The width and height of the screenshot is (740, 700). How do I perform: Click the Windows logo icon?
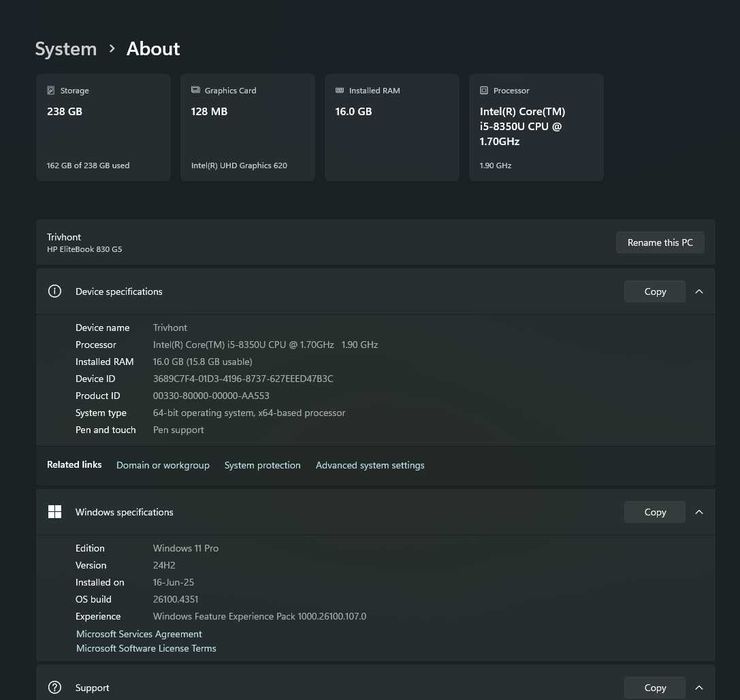[x=55, y=512]
